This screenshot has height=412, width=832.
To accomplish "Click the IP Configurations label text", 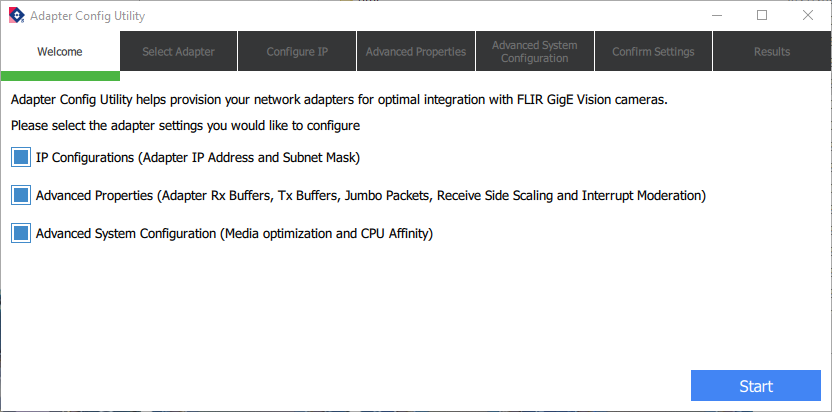I will point(197,158).
